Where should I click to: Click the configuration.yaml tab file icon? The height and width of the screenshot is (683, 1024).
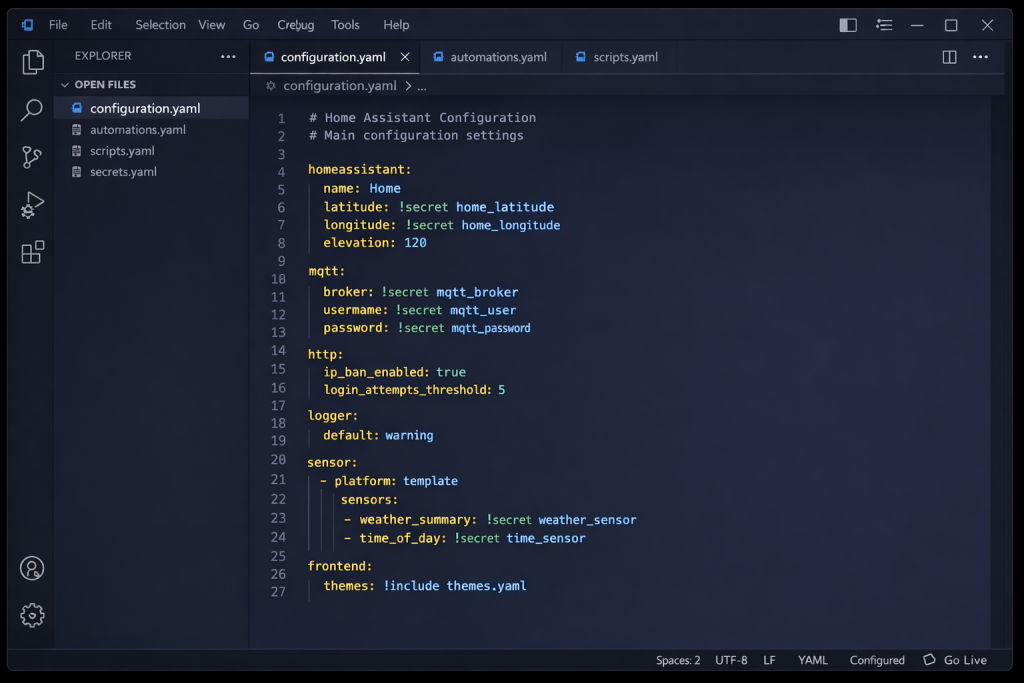268,57
